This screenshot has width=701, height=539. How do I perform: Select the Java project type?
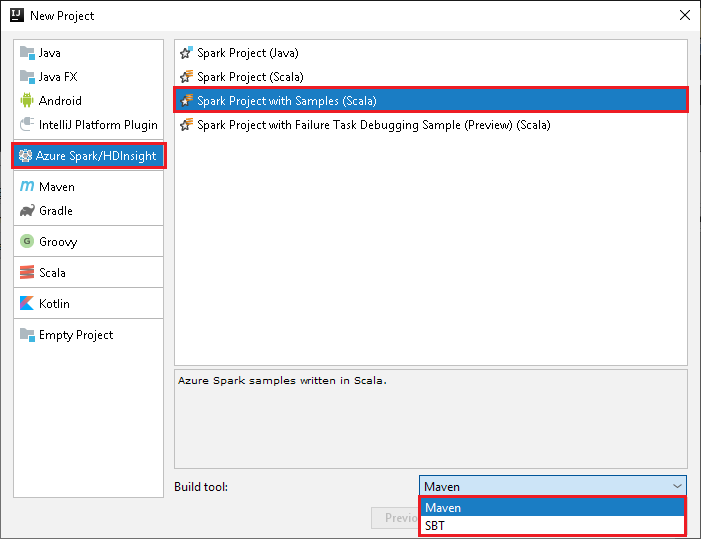pos(89,53)
